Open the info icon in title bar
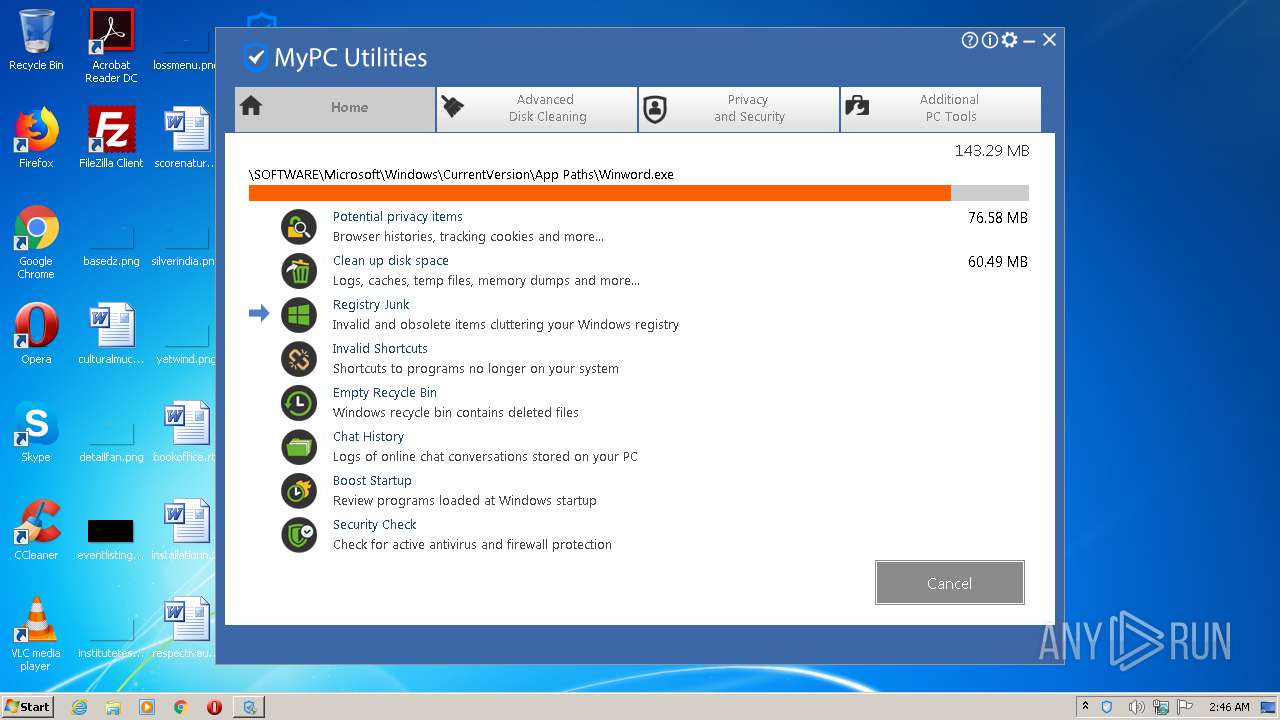Image resolution: width=1280 pixels, height=720 pixels. pos(989,40)
